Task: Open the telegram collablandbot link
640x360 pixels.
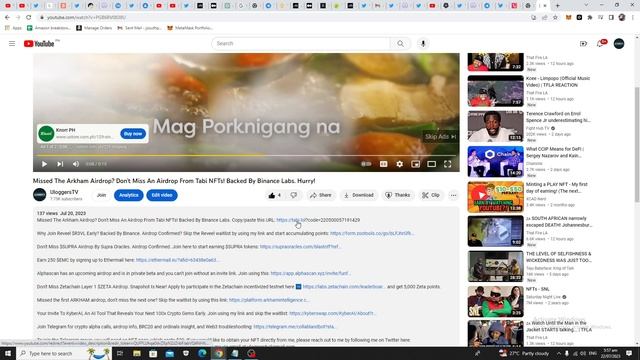Action: pos(294,327)
